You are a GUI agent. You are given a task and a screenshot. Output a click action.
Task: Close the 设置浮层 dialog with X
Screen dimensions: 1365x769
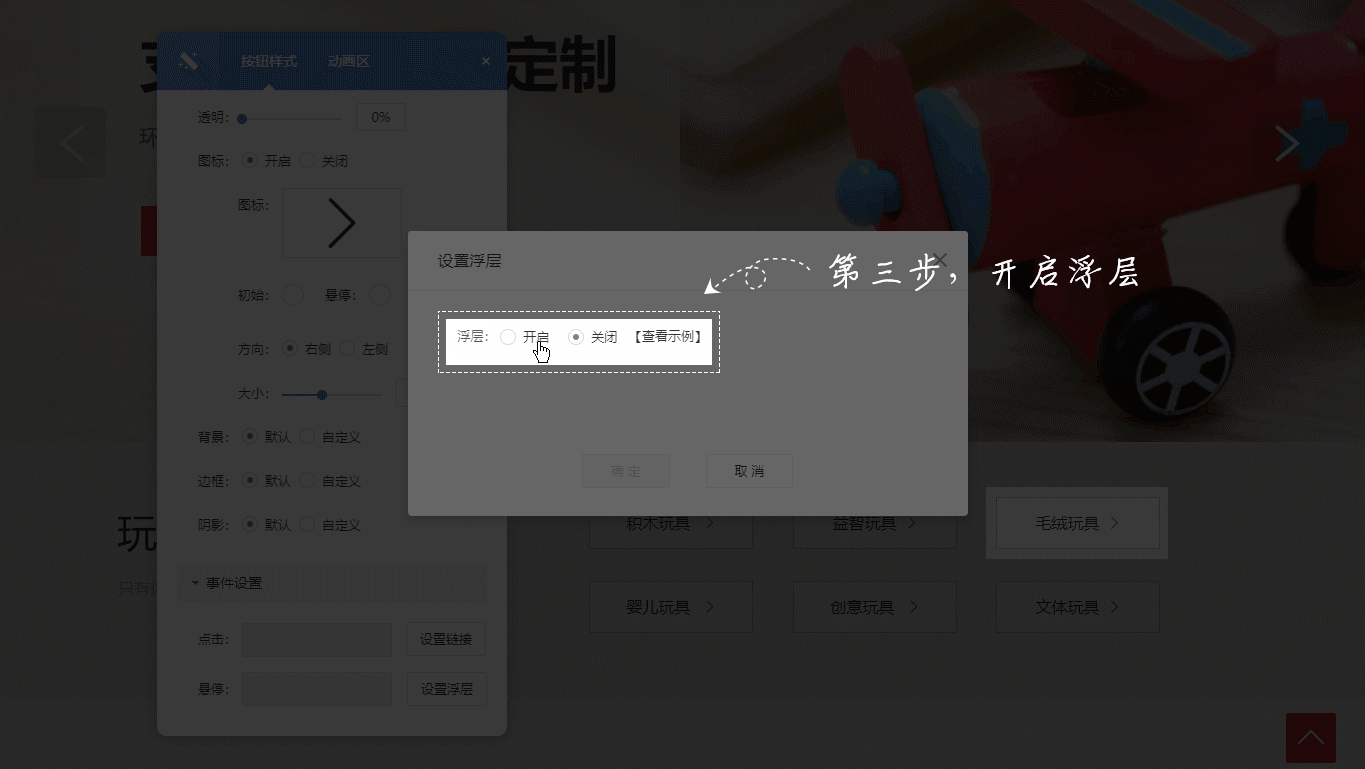[940, 260]
